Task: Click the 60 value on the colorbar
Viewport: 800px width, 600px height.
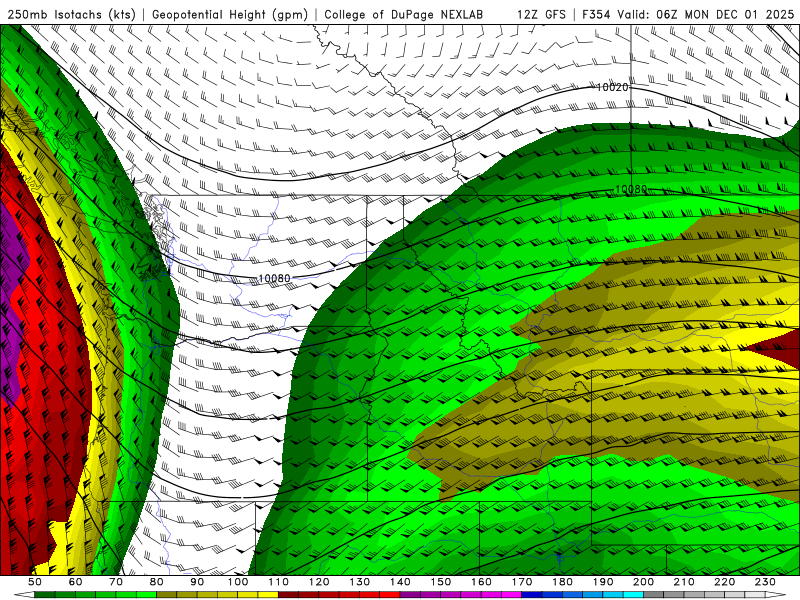Action: pyautogui.click(x=75, y=582)
